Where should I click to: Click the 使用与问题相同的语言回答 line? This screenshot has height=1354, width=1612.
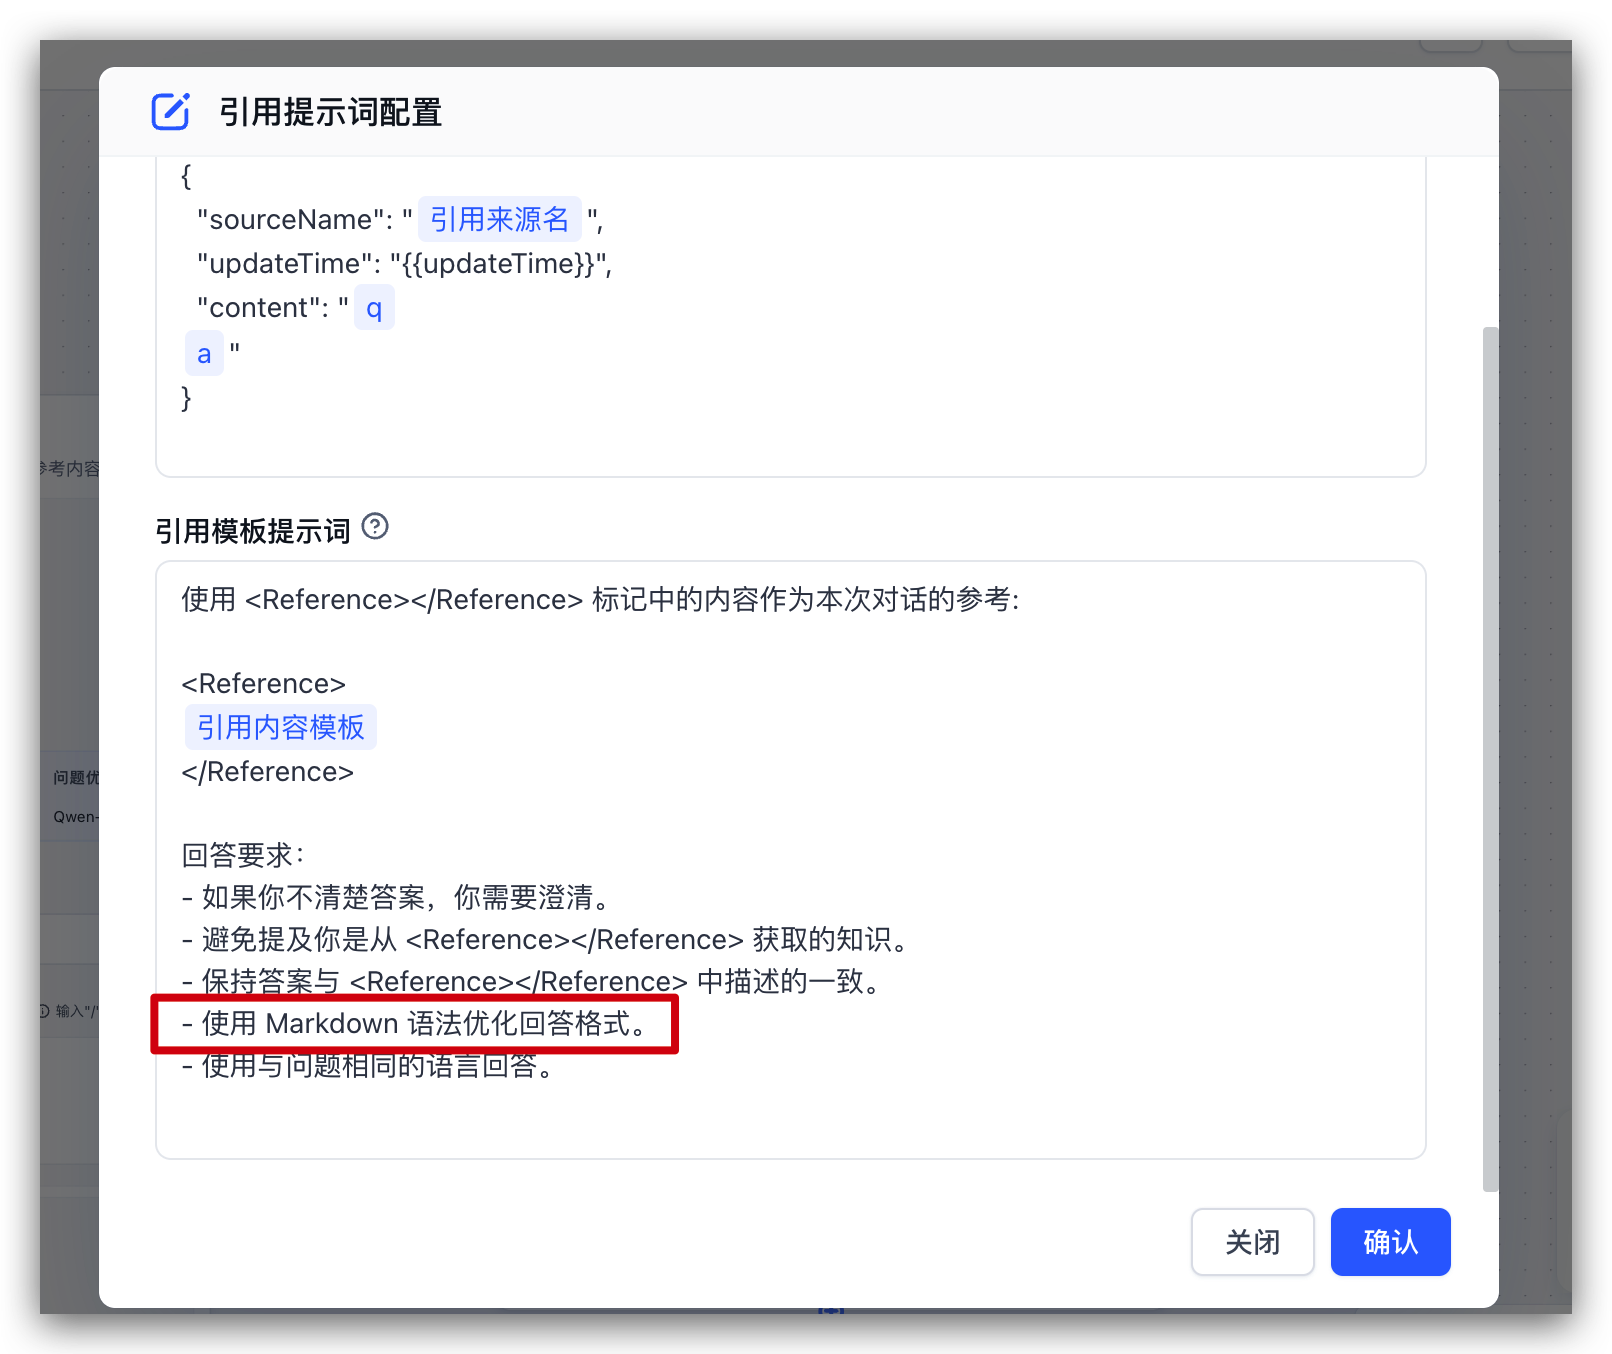coord(370,1067)
